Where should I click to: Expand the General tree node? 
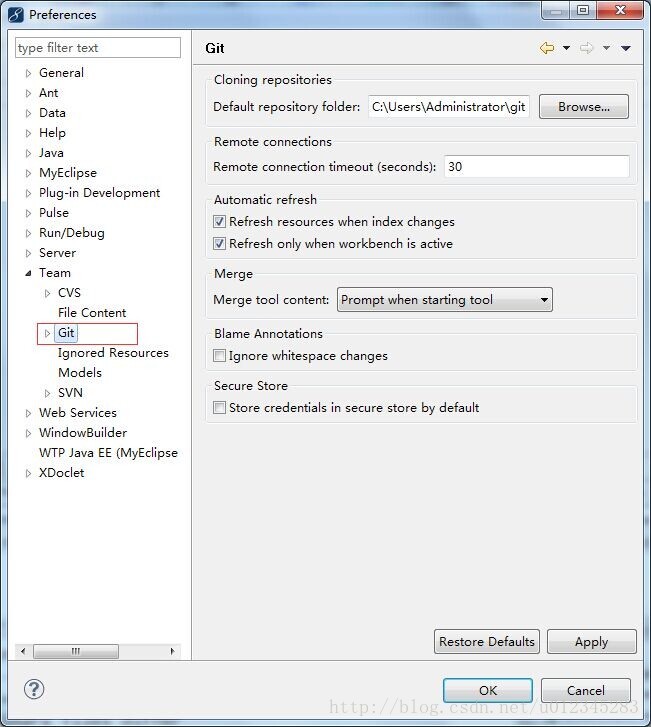point(28,73)
